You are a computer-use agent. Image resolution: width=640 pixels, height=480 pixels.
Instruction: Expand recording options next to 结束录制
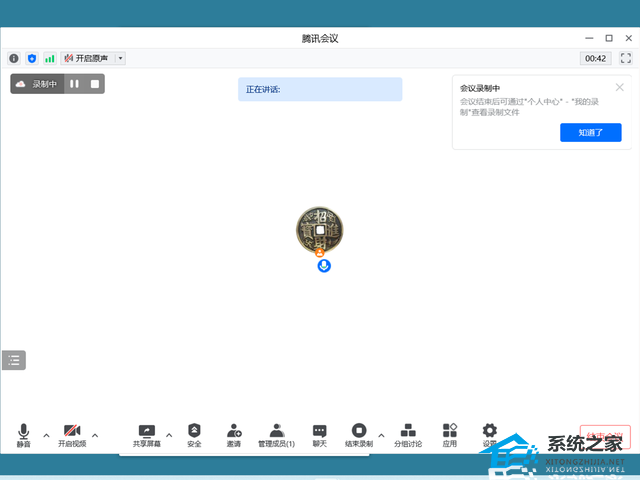pos(381,436)
